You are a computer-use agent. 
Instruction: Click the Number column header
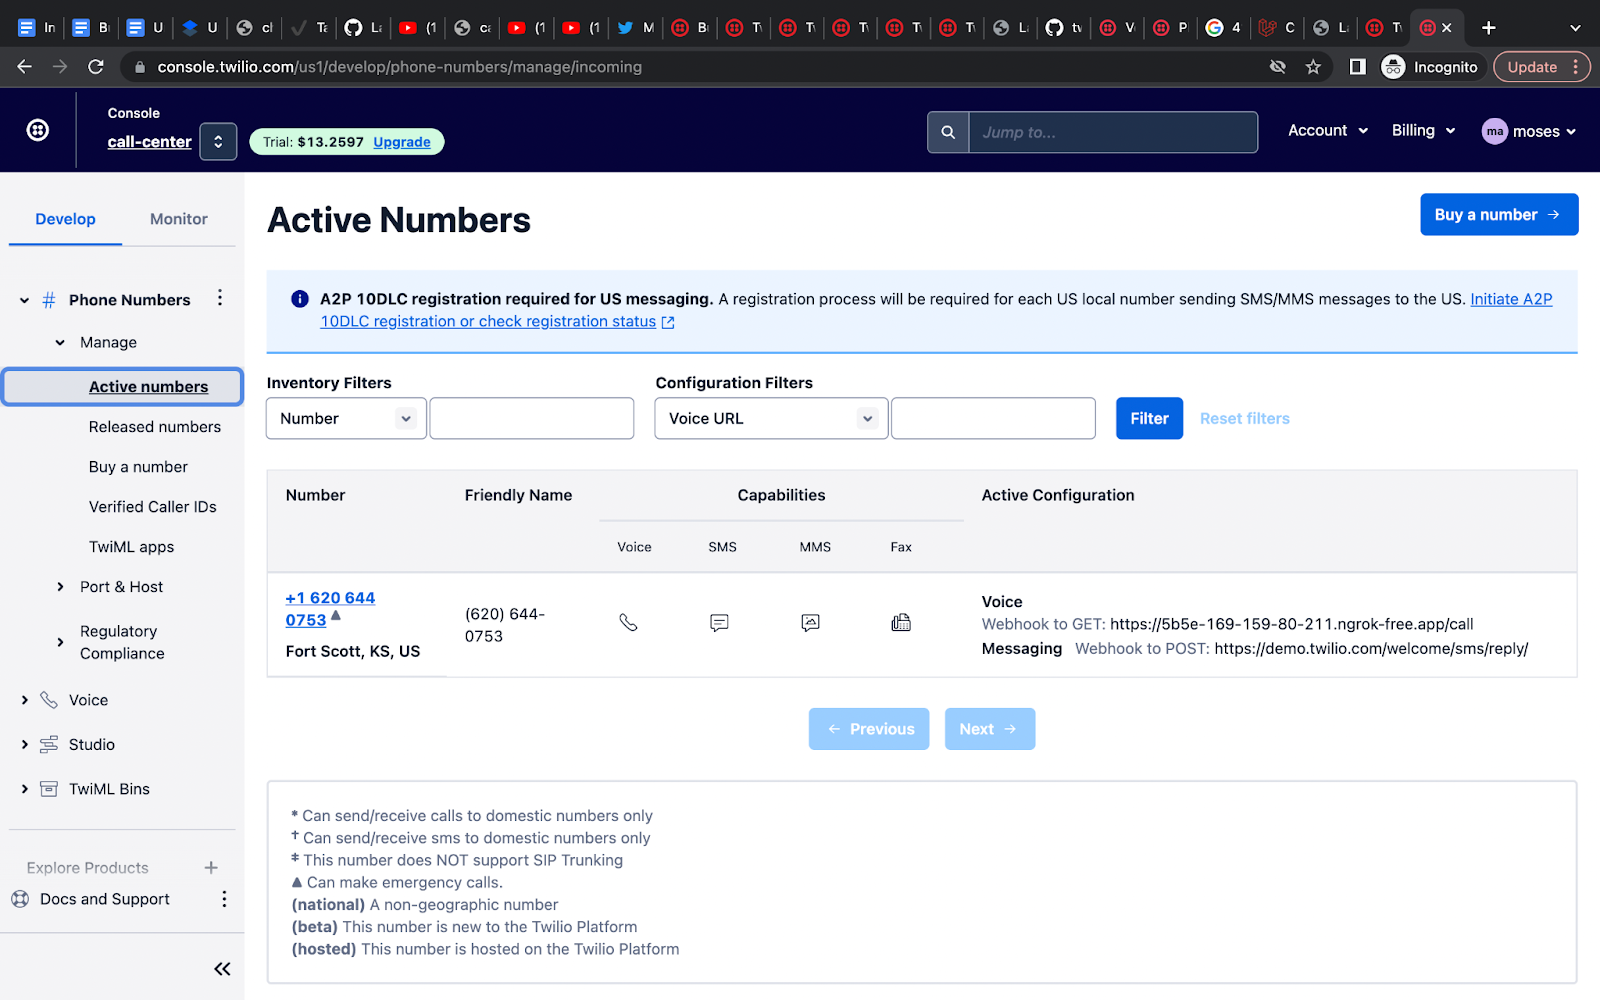coord(315,495)
